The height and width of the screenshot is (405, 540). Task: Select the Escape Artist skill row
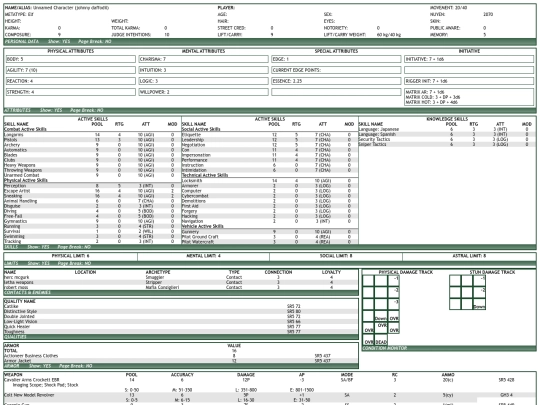coord(92,191)
